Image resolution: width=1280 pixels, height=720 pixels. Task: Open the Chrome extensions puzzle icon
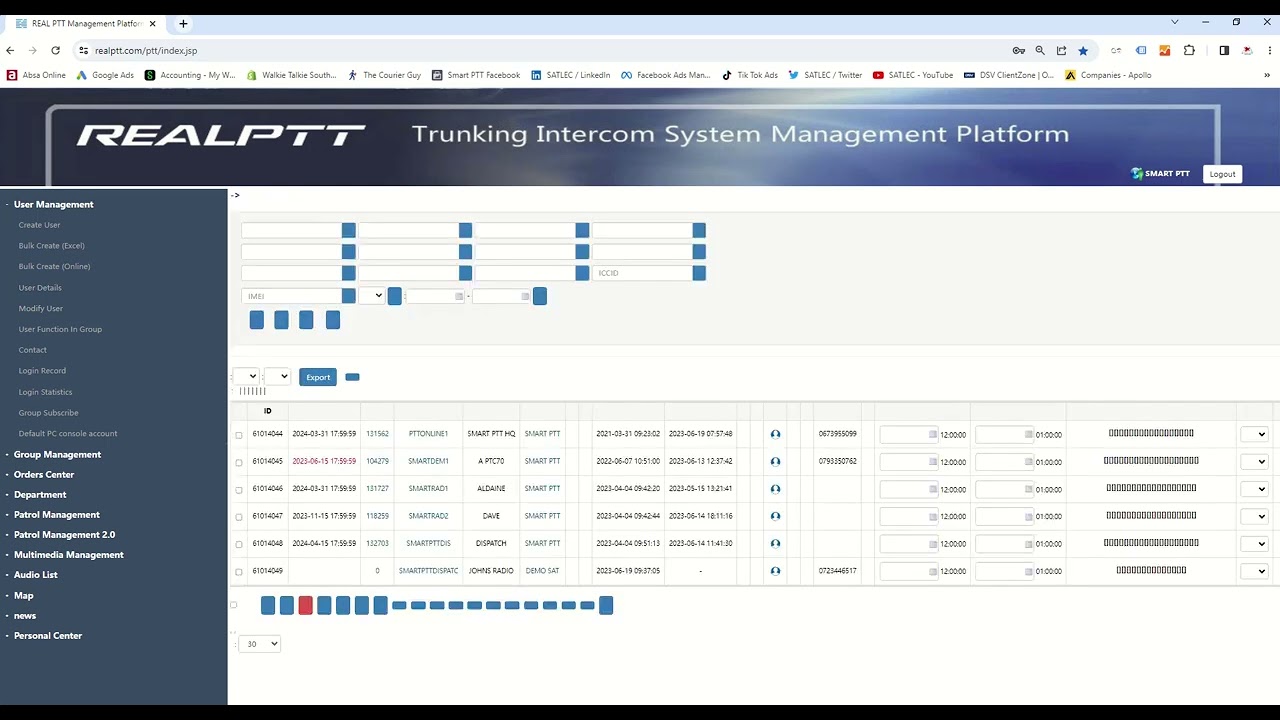pos(1189,50)
